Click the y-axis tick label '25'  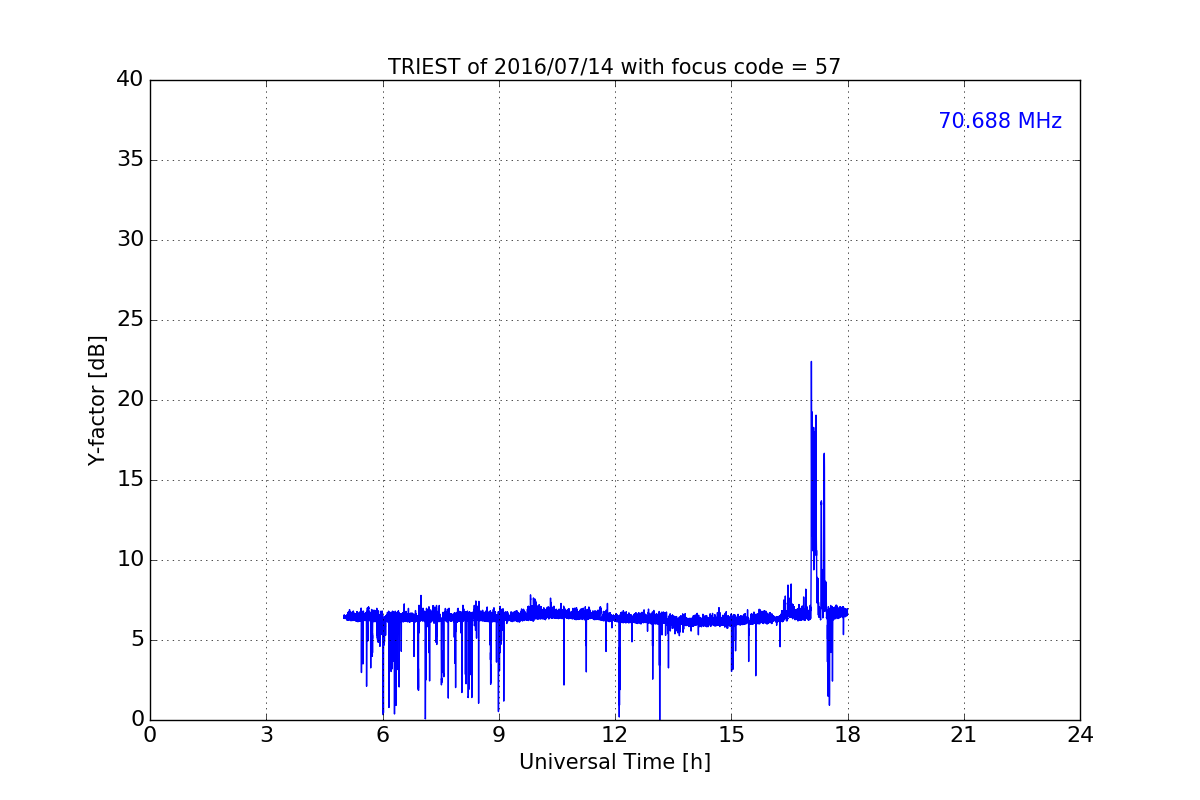(x=130, y=320)
